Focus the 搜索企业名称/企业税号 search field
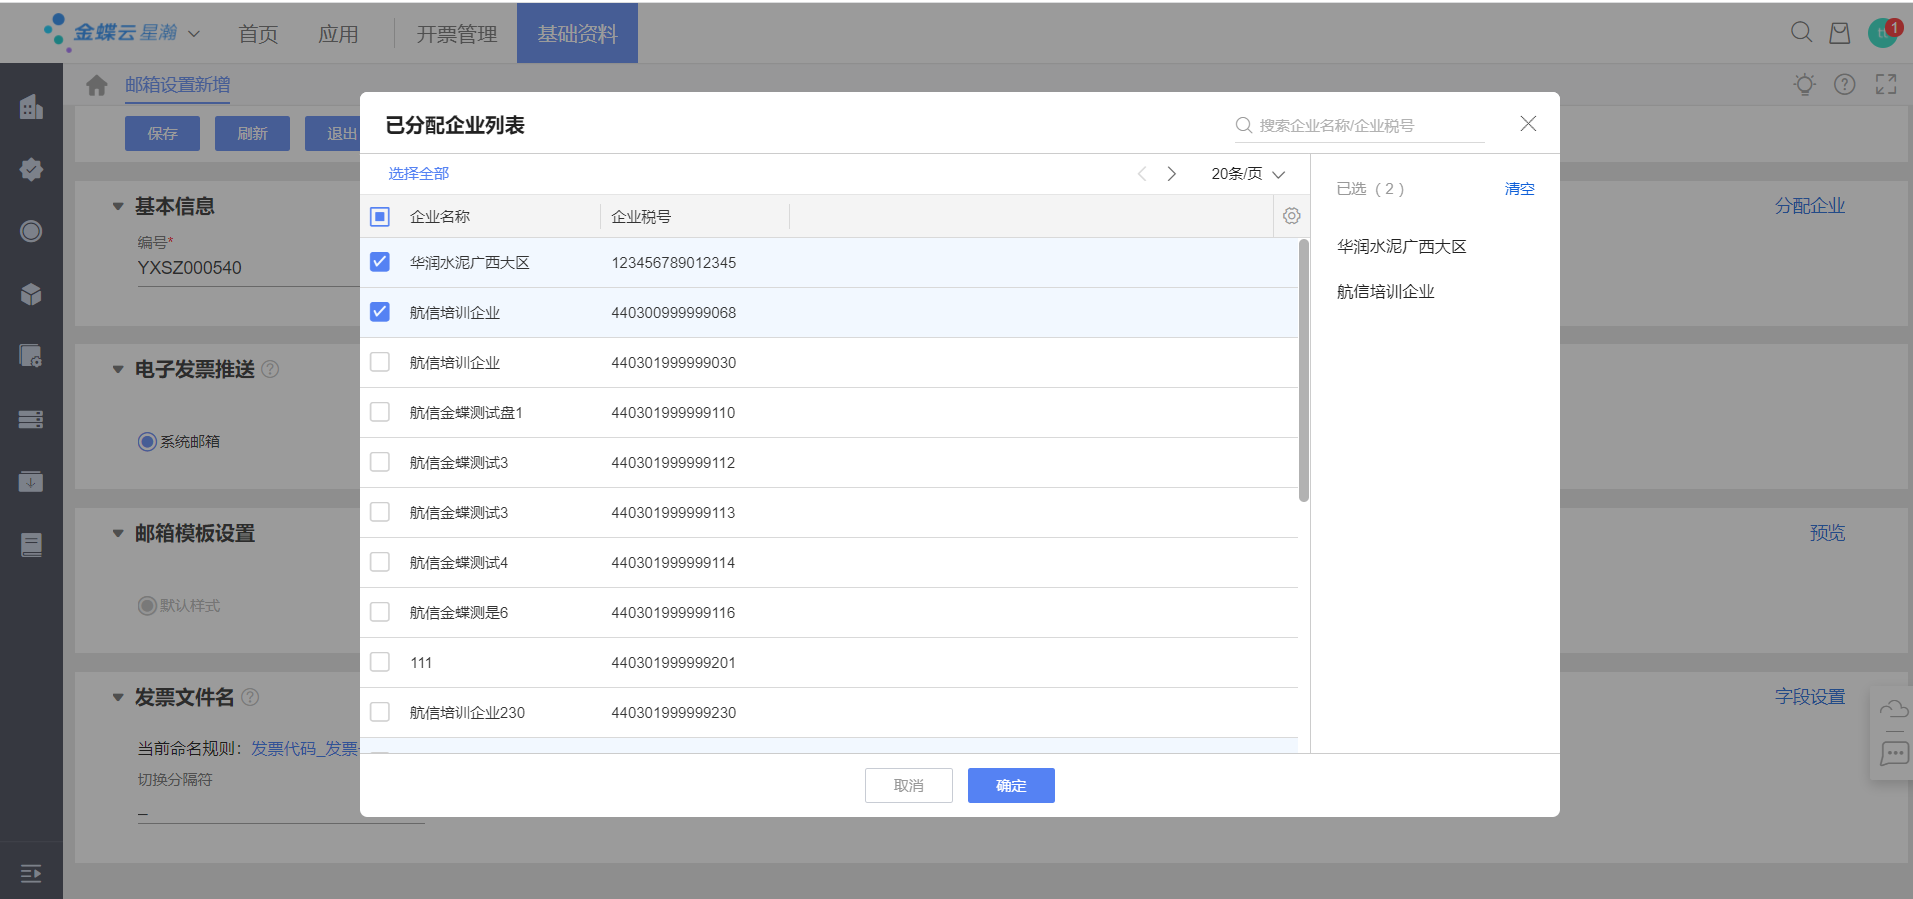This screenshot has height=899, width=1913. tap(1360, 125)
